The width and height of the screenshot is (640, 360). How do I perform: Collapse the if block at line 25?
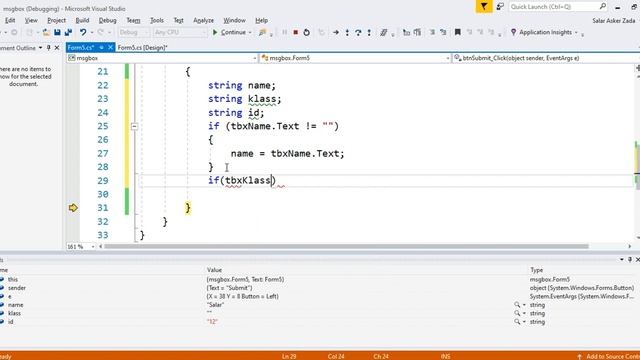coord(134,127)
